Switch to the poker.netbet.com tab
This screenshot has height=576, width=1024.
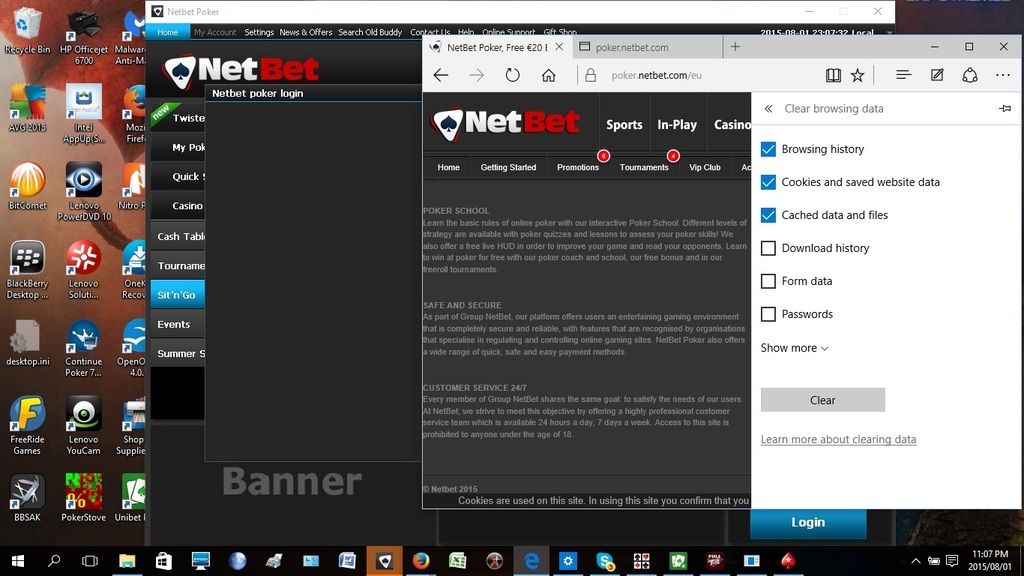tap(648, 47)
